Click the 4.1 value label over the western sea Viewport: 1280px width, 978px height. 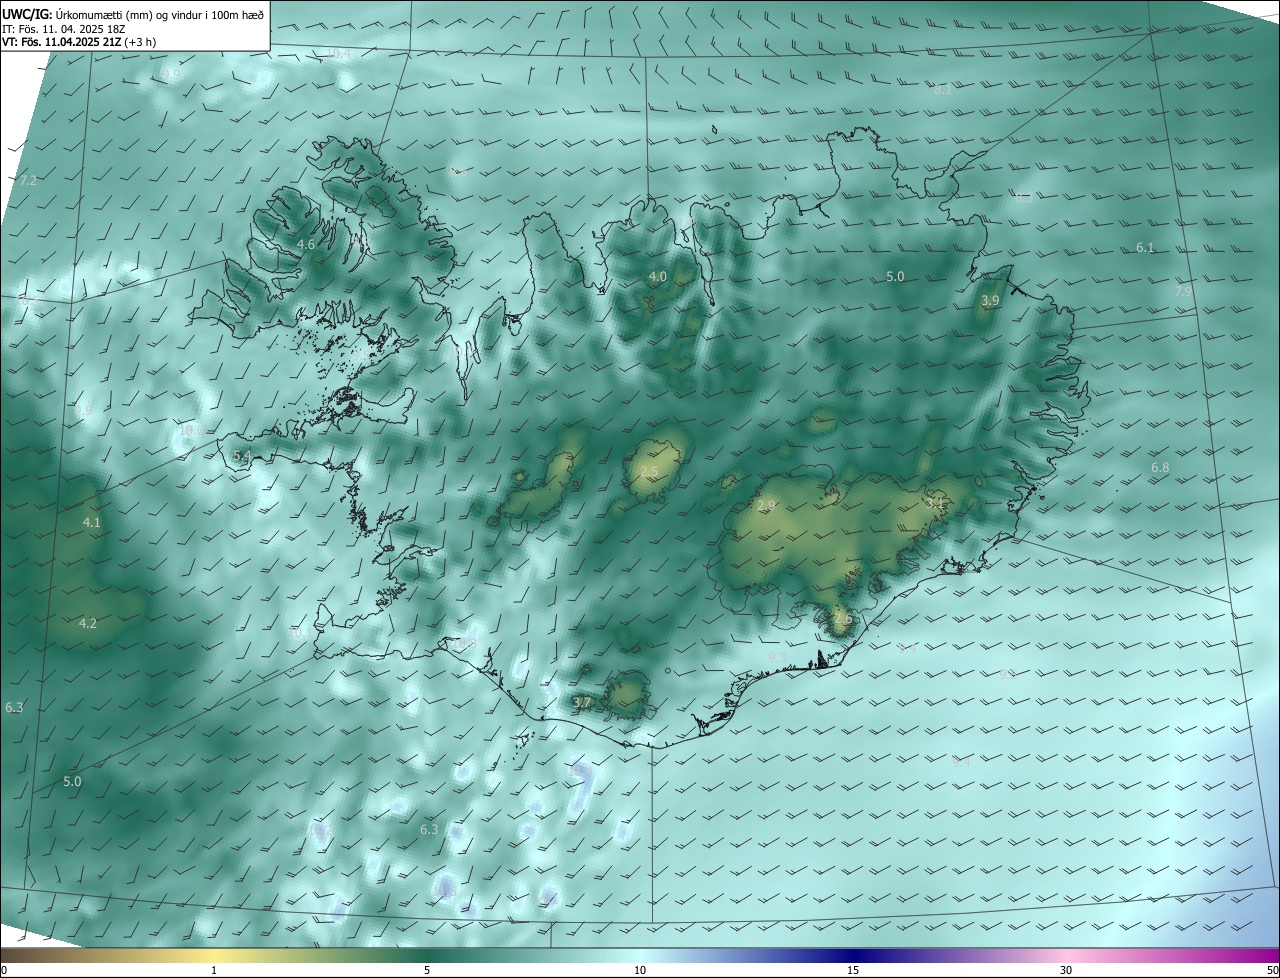click(x=92, y=522)
